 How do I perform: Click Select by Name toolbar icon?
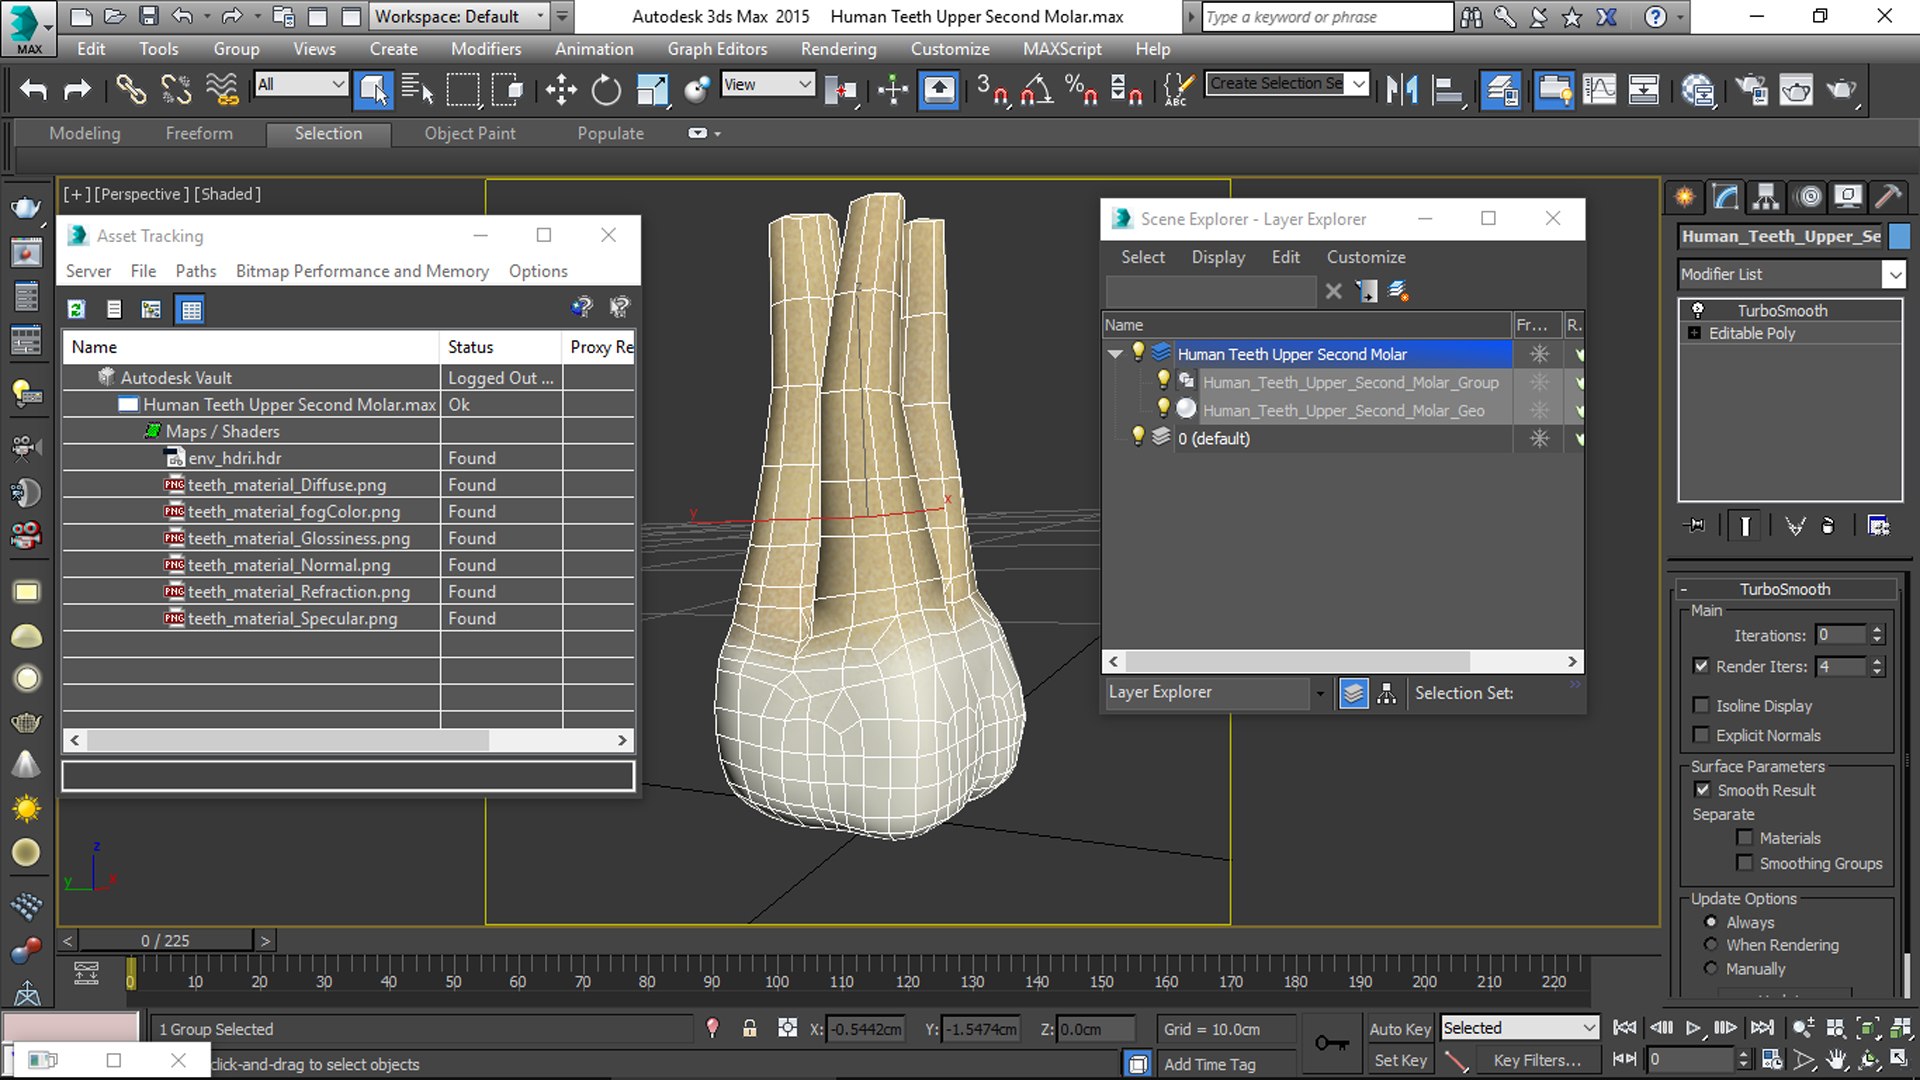click(x=417, y=90)
